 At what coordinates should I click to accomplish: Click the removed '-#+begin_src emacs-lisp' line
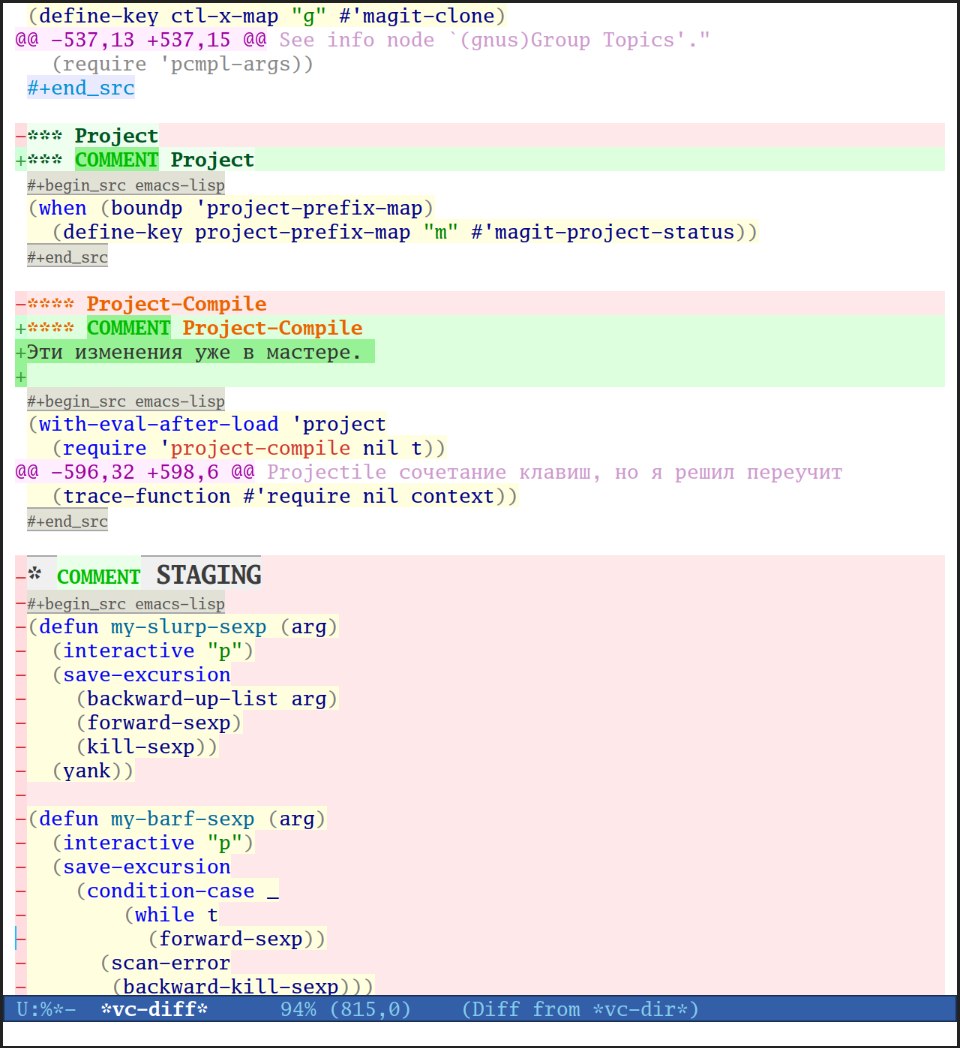[120, 604]
